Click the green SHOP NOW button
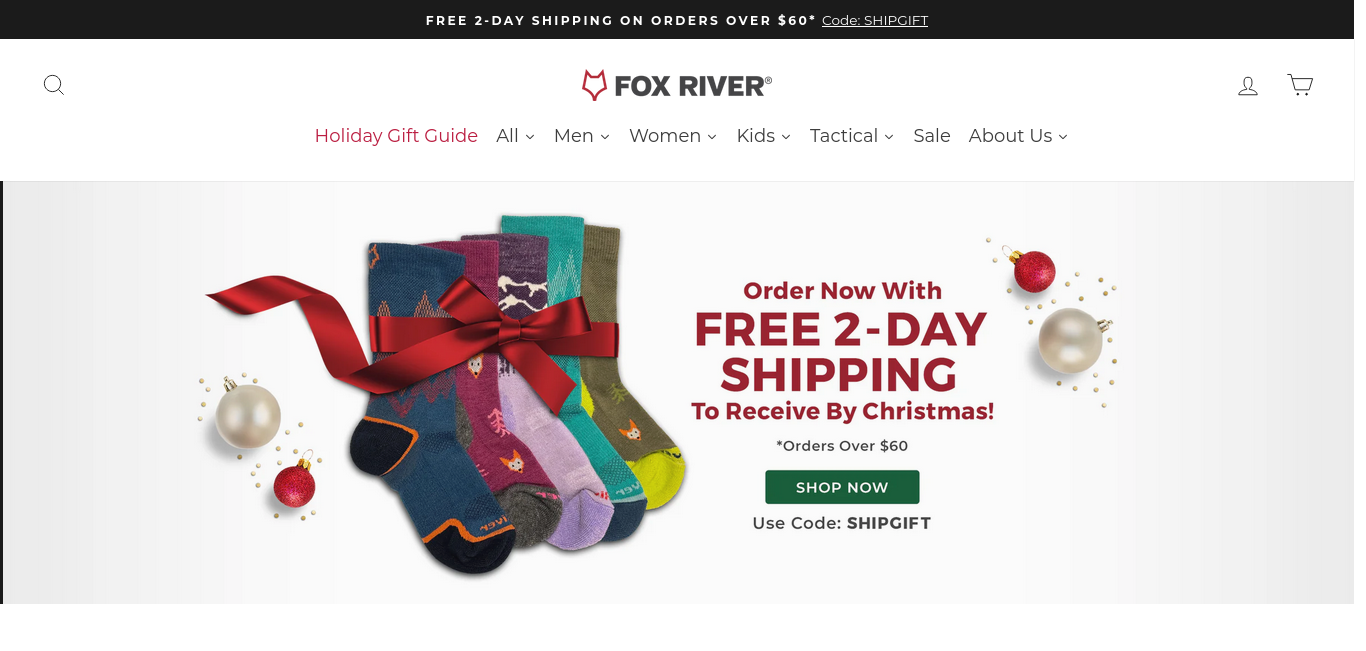 (x=842, y=487)
